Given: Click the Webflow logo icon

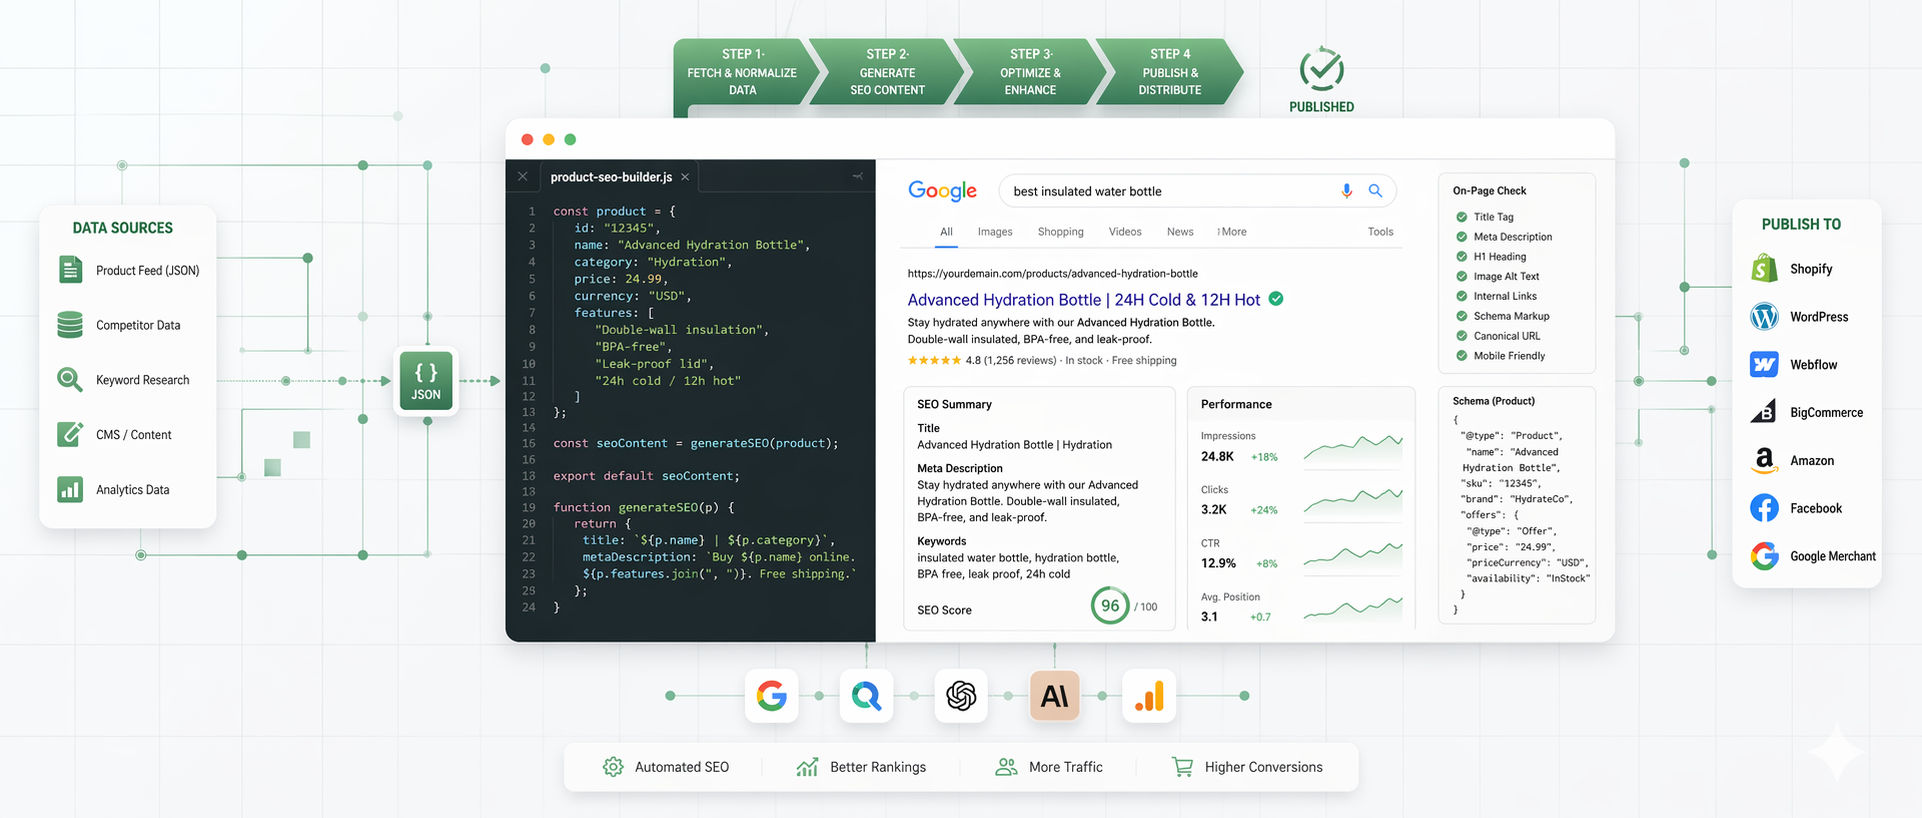Looking at the screenshot, I should click(x=1764, y=364).
